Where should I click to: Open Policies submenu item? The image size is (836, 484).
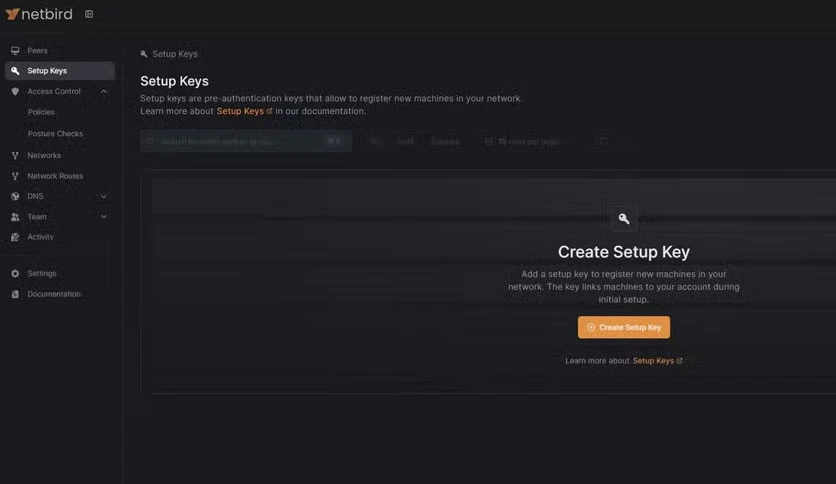(41, 112)
